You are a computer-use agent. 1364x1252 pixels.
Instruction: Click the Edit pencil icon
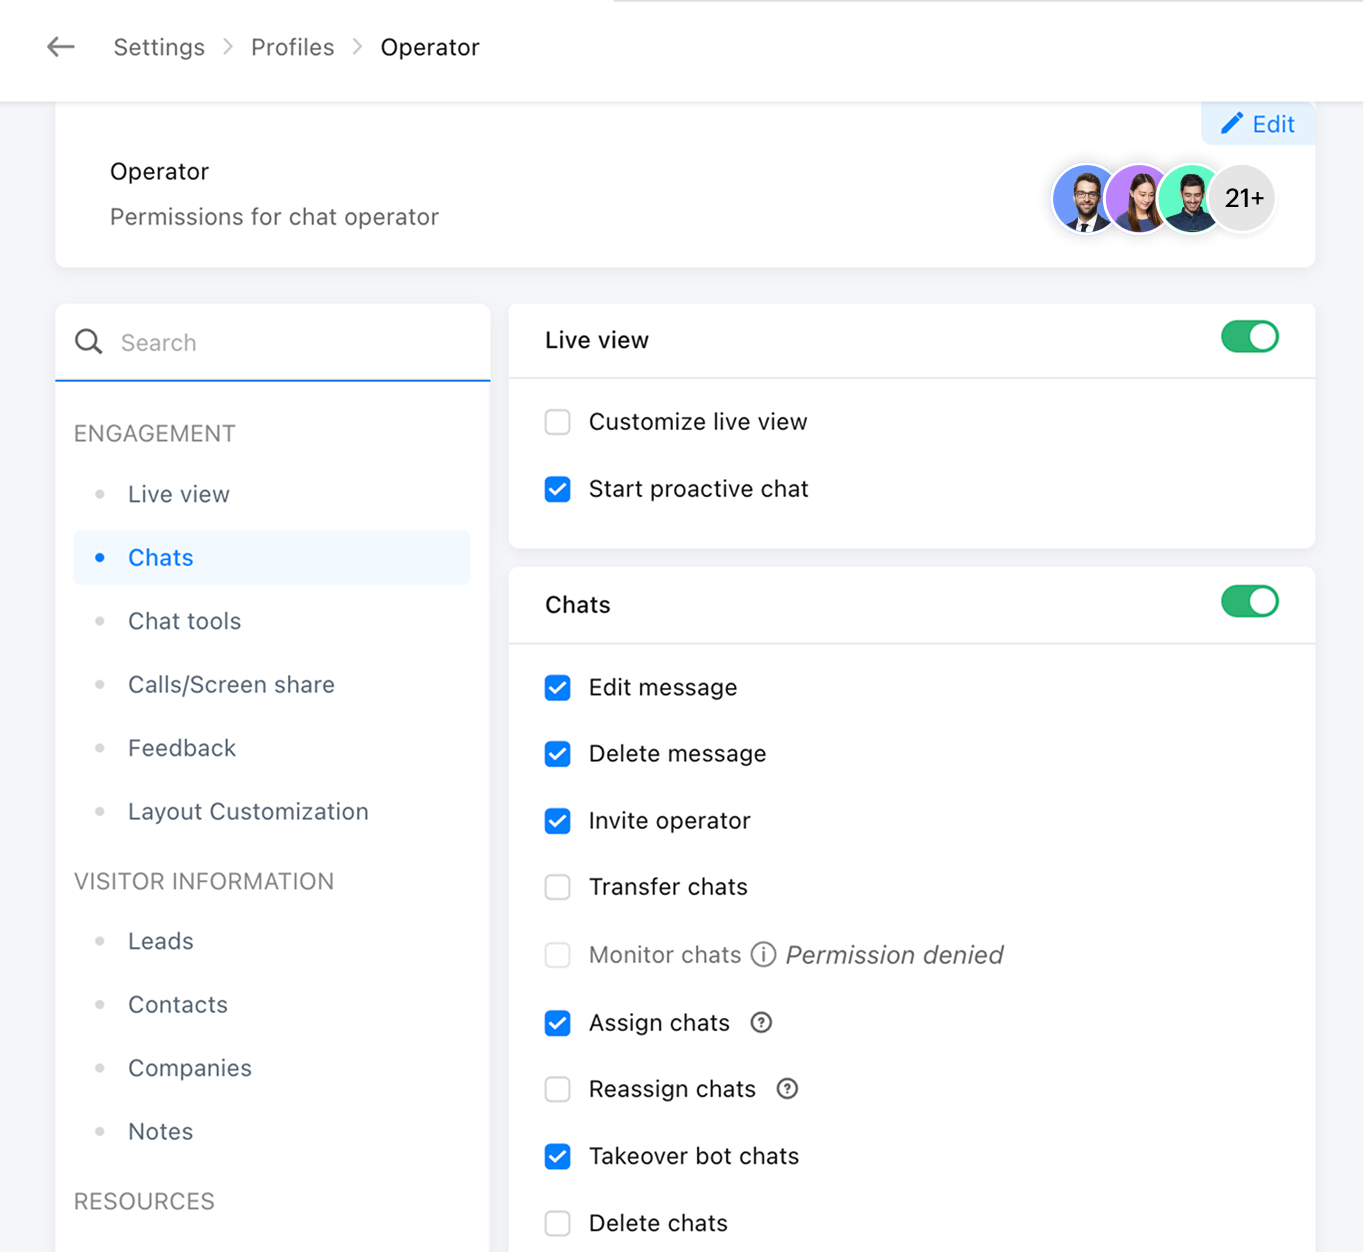(1232, 123)
